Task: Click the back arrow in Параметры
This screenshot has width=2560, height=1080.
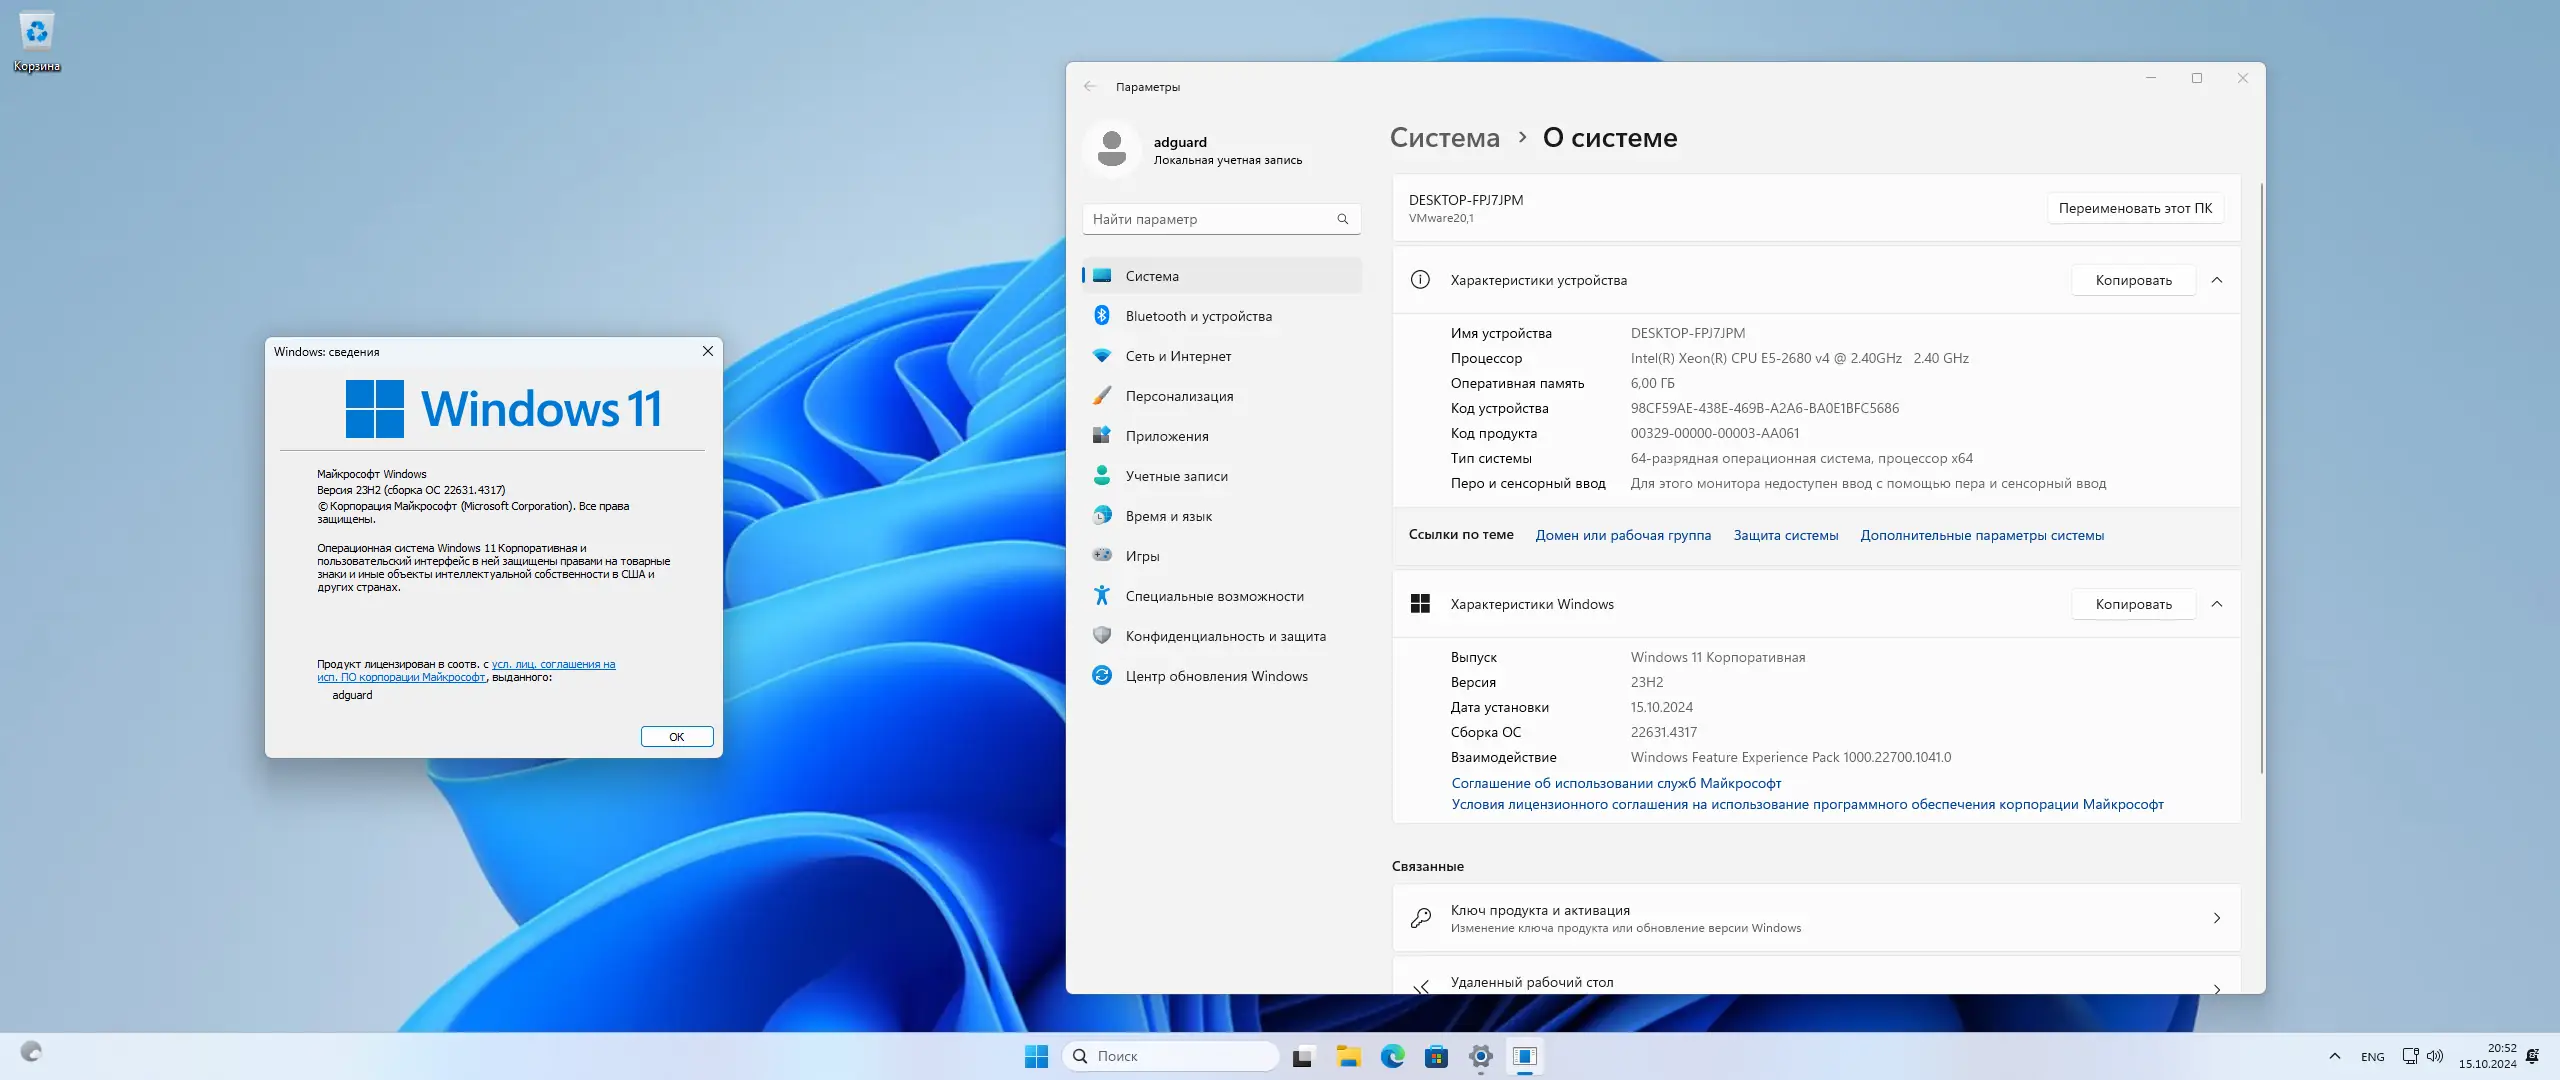Action: click(x=1090, y=87)
